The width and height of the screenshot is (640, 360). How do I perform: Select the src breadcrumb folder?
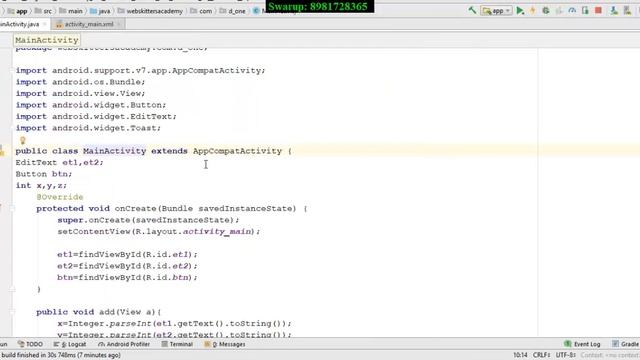(x=43, y=11)
